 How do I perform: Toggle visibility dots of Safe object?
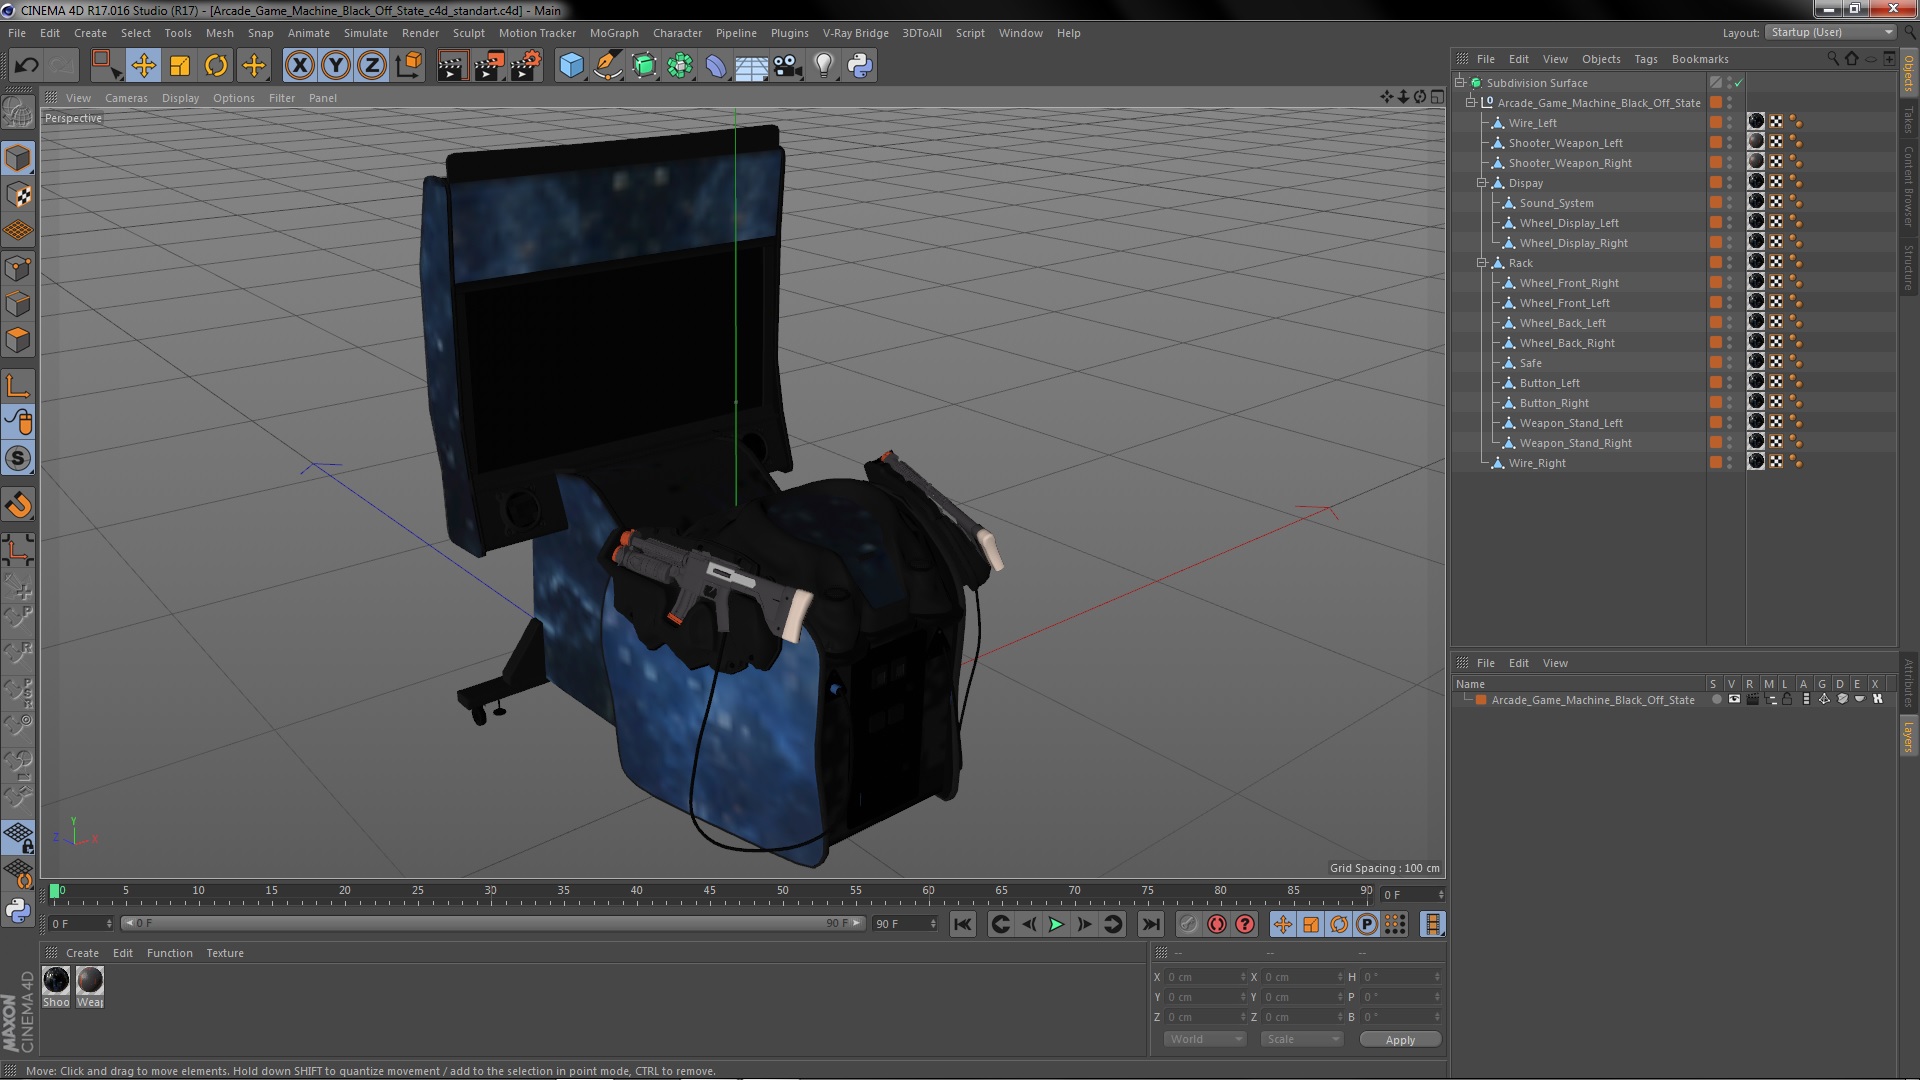click(x=1730, y=363)
